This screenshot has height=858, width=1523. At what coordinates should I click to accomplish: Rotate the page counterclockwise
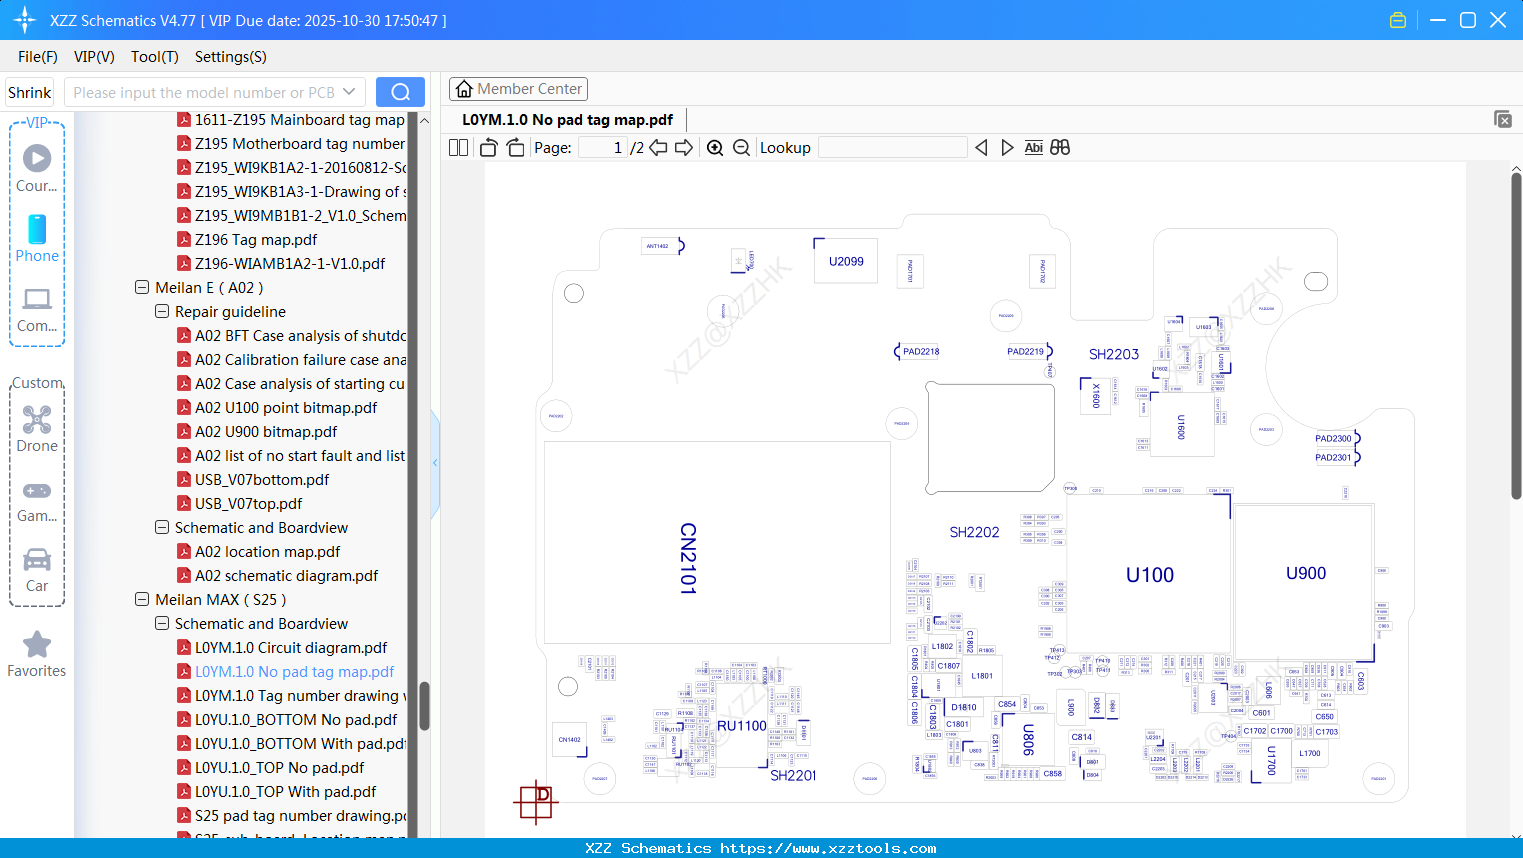487,147
